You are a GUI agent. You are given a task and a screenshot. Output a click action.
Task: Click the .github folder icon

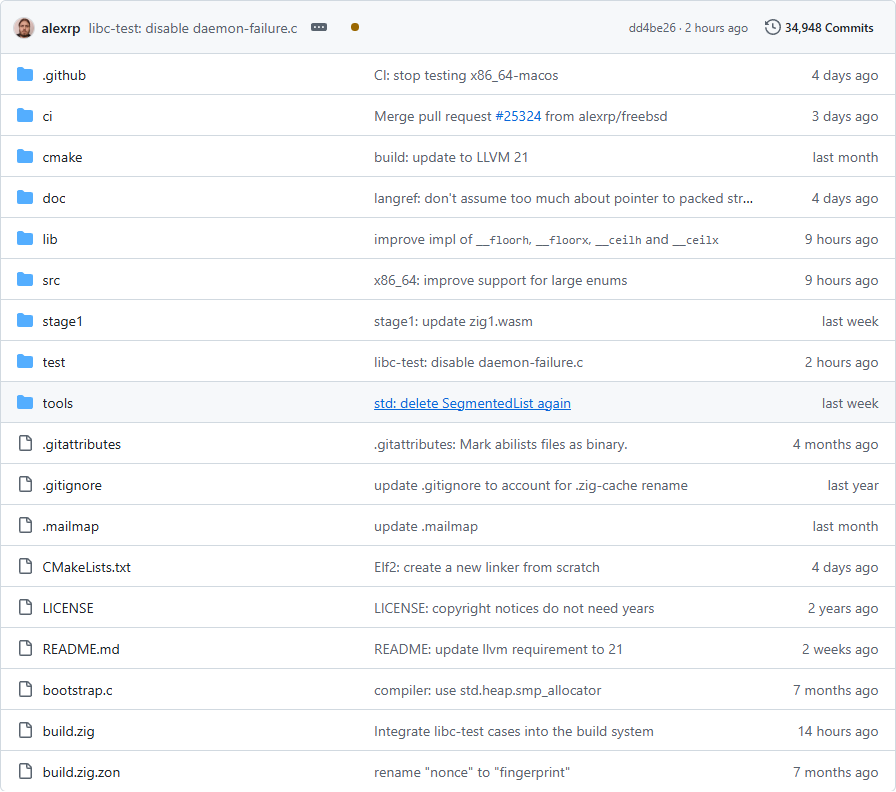coord(25,75)
